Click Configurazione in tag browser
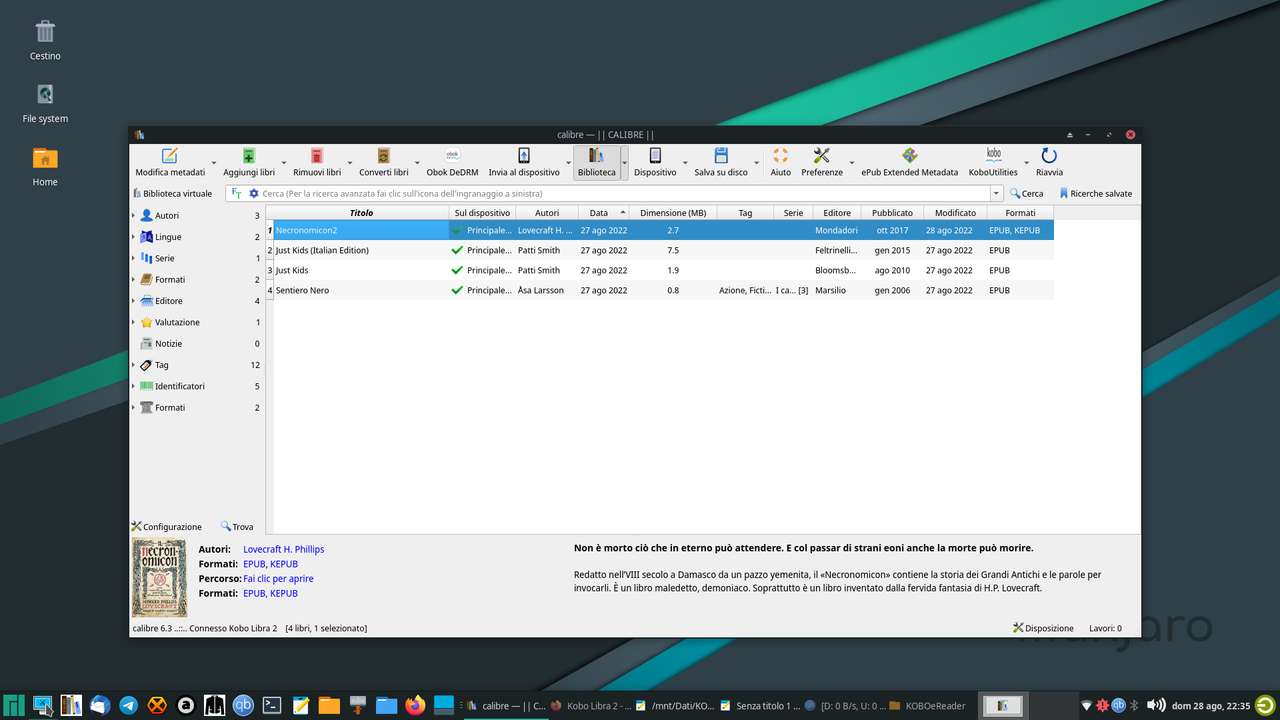1280x720 pixels. [166, 526]
